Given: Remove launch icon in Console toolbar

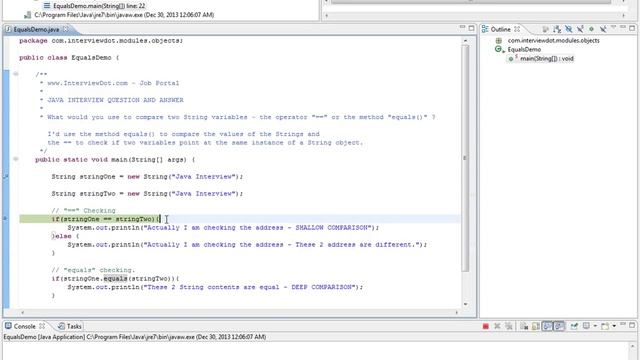Looking at the screenshot, I should 497,326.
